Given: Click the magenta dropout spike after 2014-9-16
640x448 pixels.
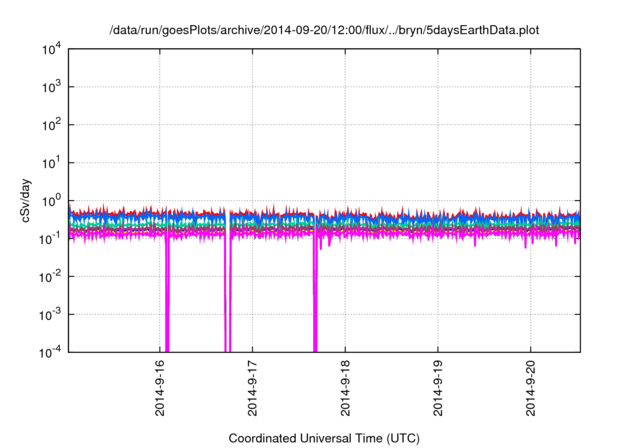Looking at the screenshot, I should point(167,294).
